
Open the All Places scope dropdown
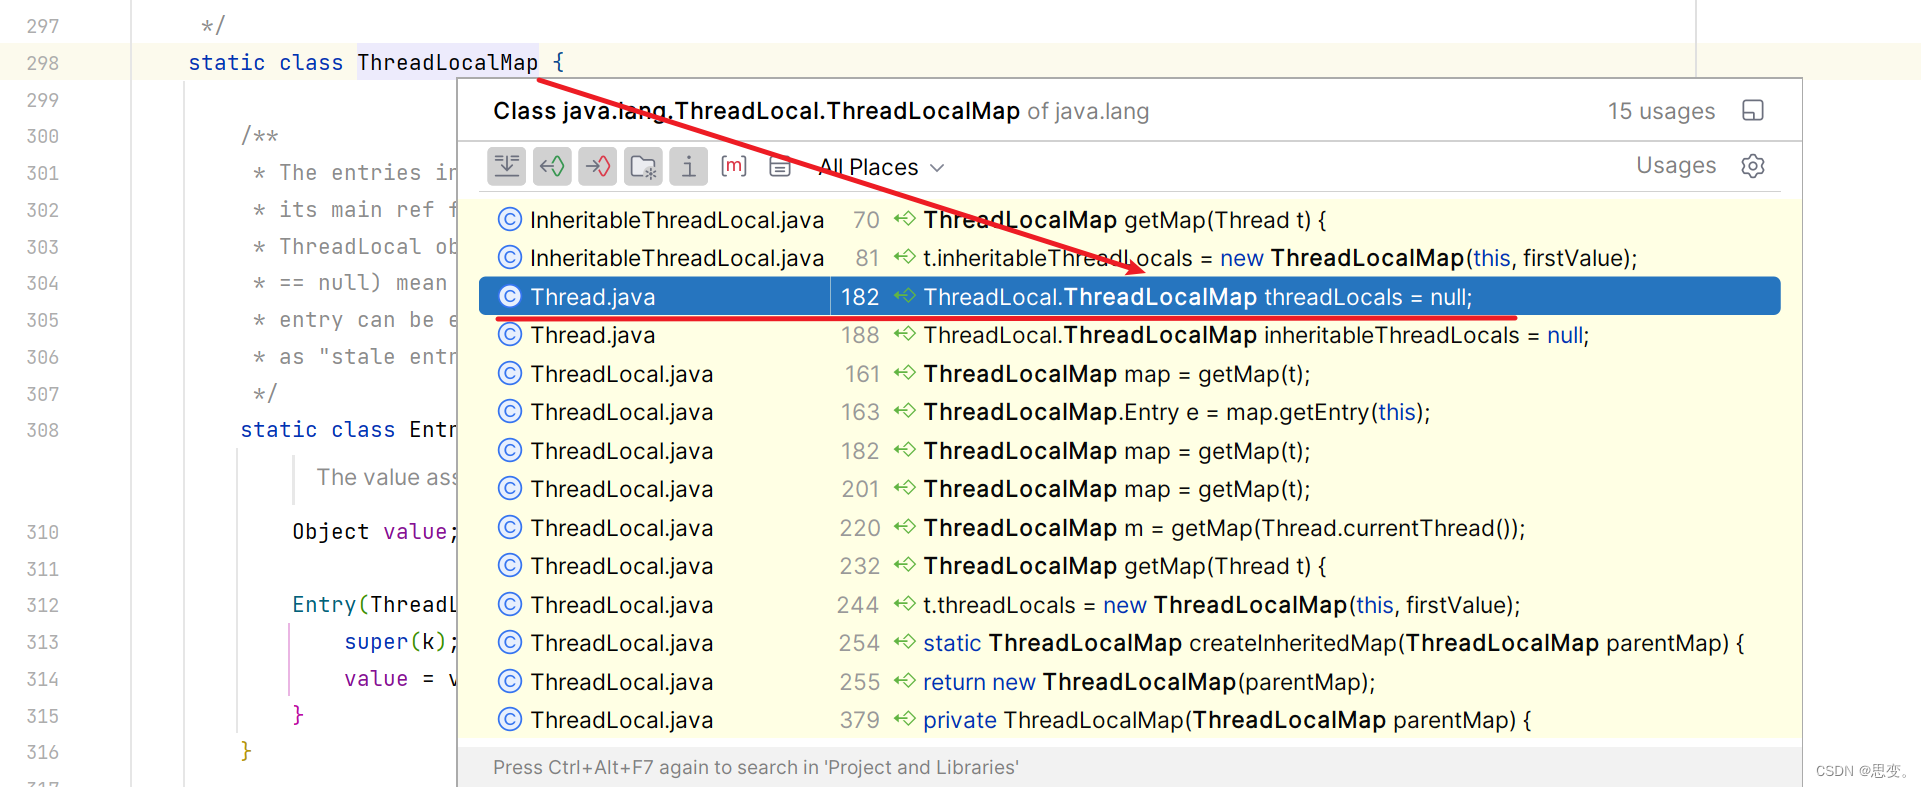click(x=881, y=167)
